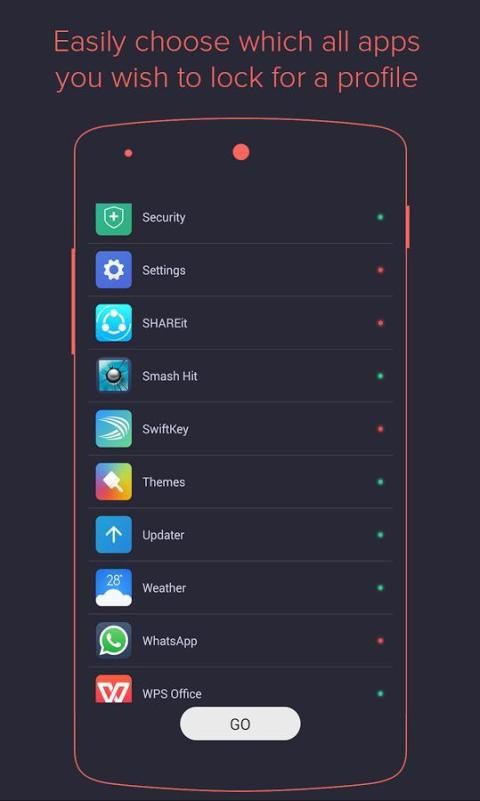Image resolution: width=480 pixels, height=801 pixels.
Task: Tap the Weather row label
Action: pos(164,588)
